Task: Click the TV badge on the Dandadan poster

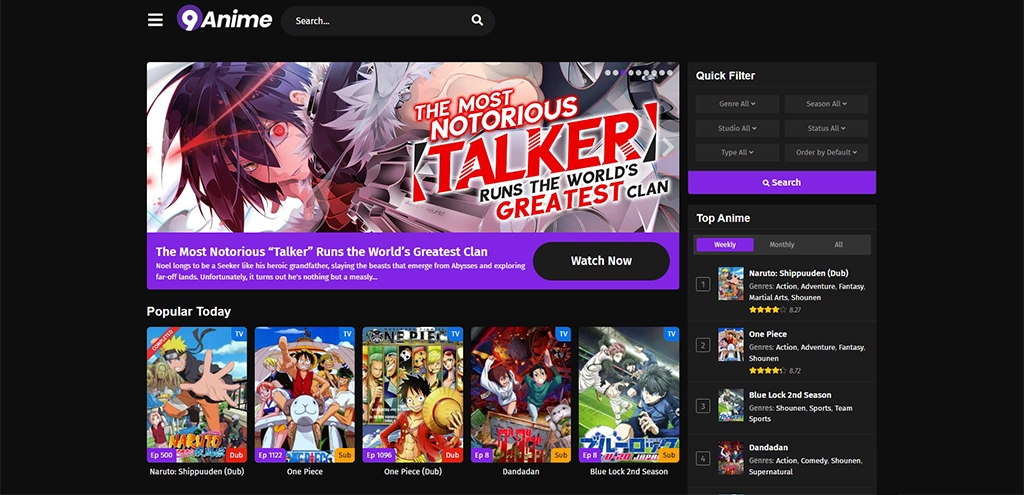Action: pos(563,334)
